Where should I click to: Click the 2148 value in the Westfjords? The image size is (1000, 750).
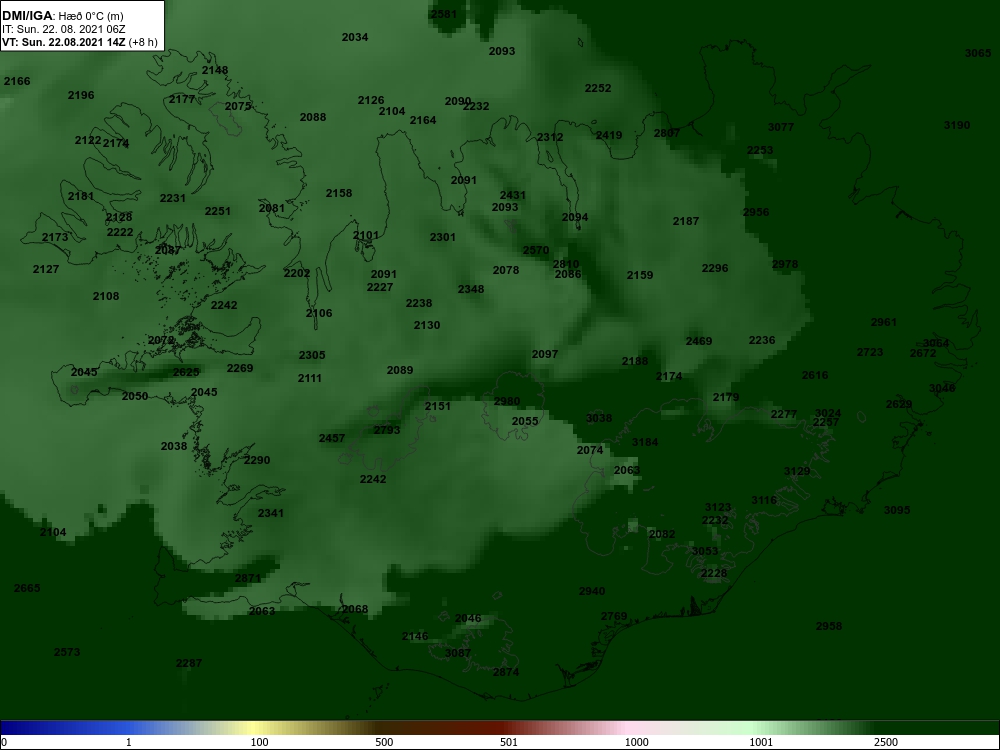[x=215, y=70]
